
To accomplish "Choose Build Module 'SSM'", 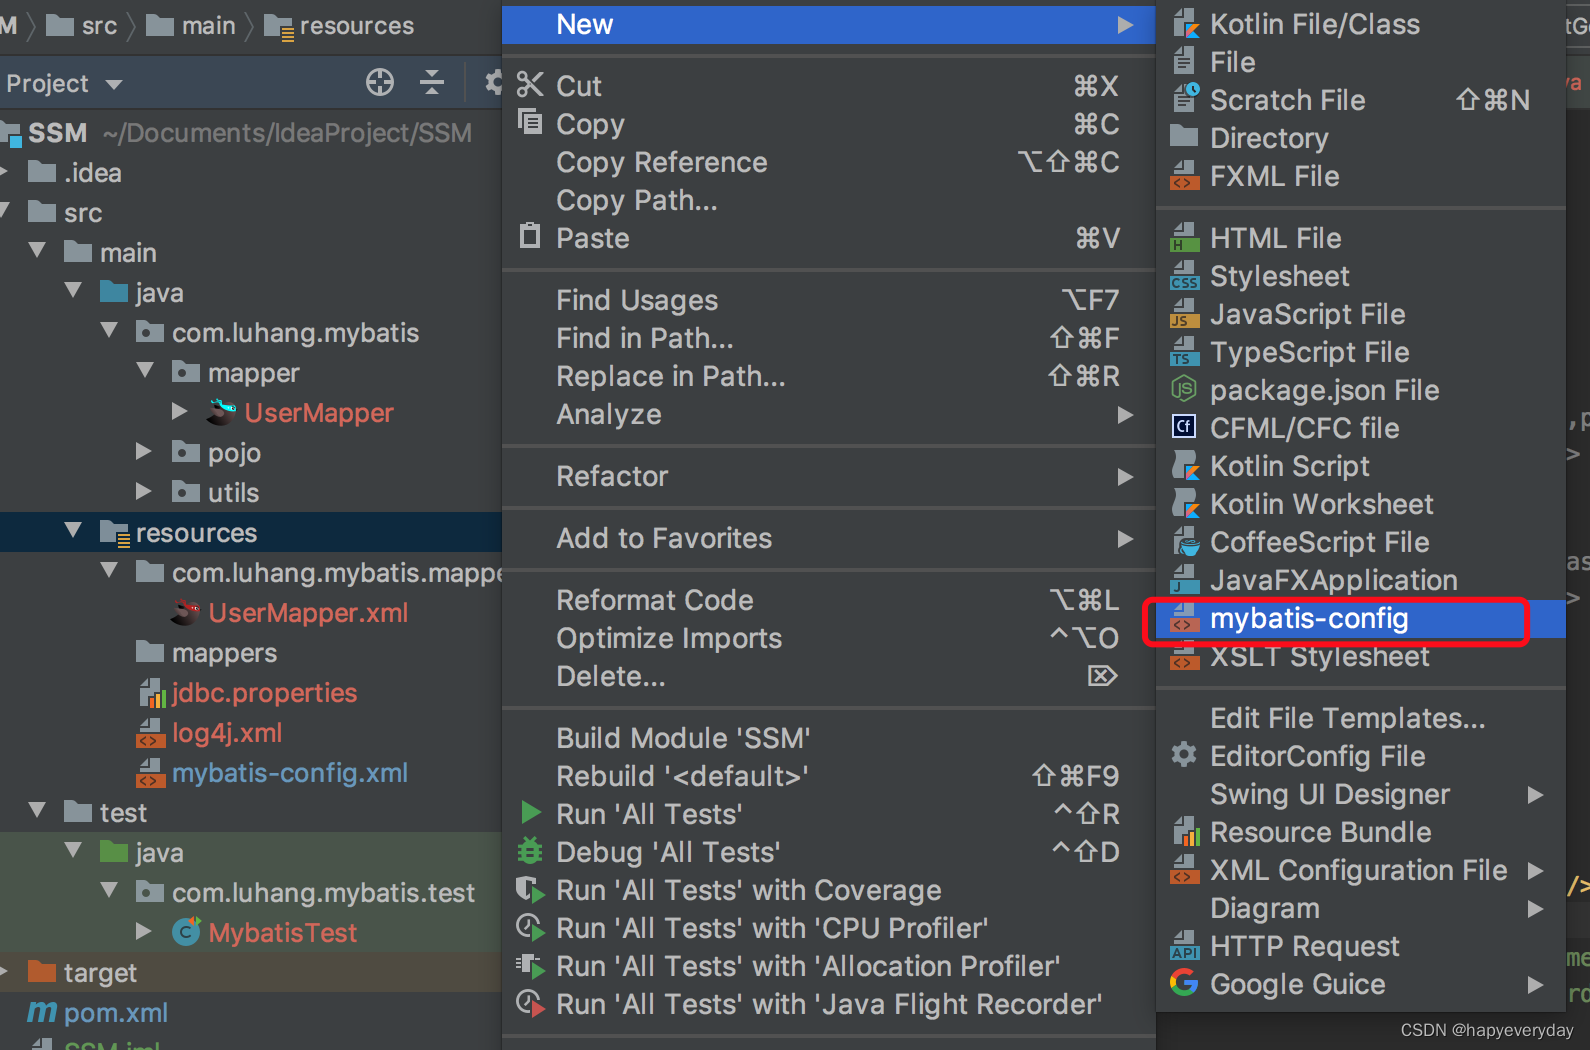I will pos(828,738).
